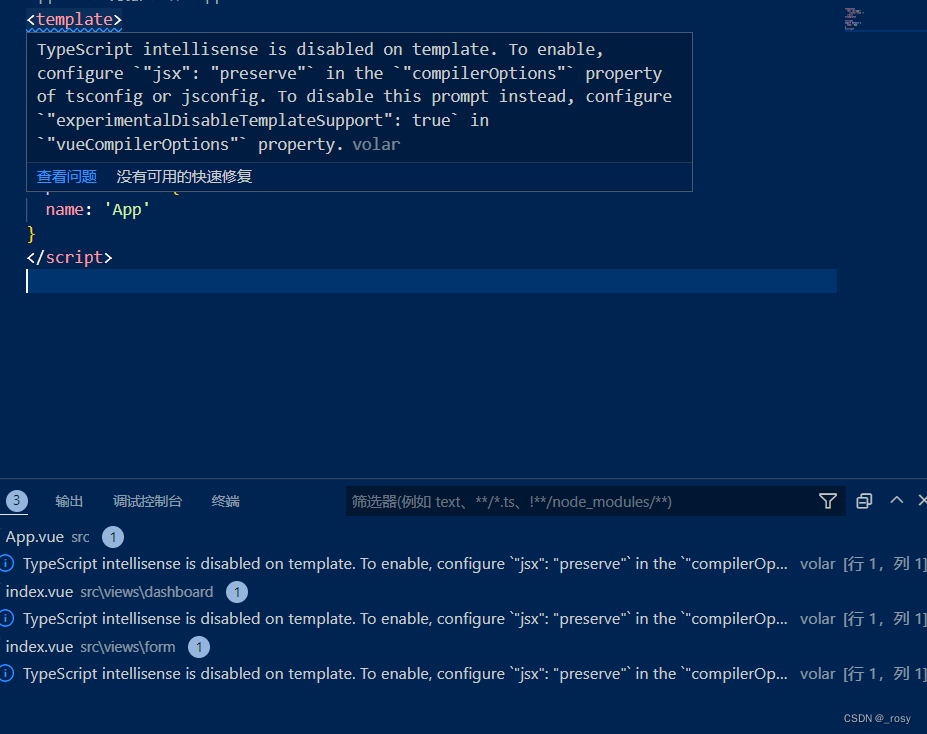This screenshot has height=734, width=927.
Task: Click the closing yellow brace in editor
Action: tap(31, 233)
